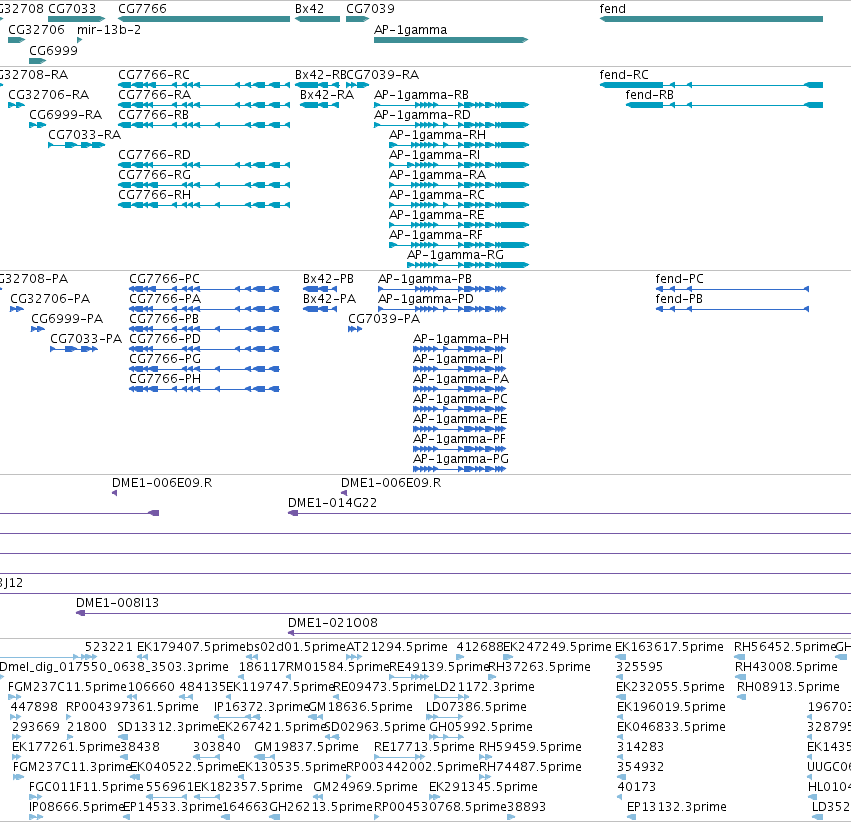Select clone DME1-014G22 label

332,503
